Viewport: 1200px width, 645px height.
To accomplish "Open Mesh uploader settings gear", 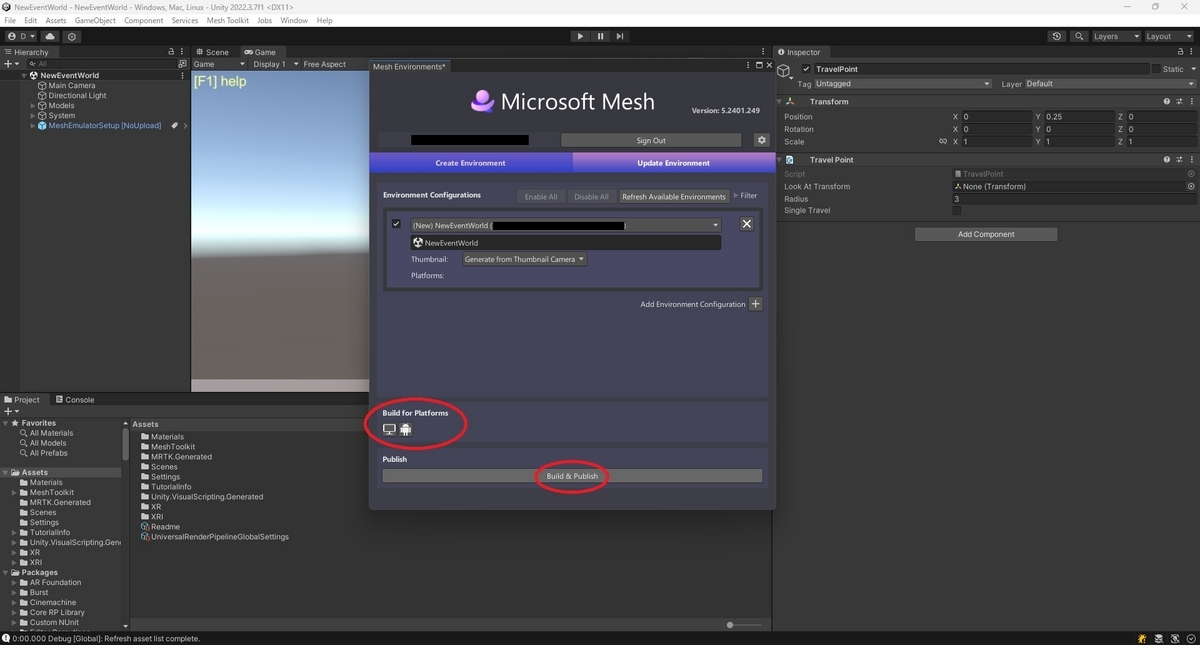I will point(761,140).
